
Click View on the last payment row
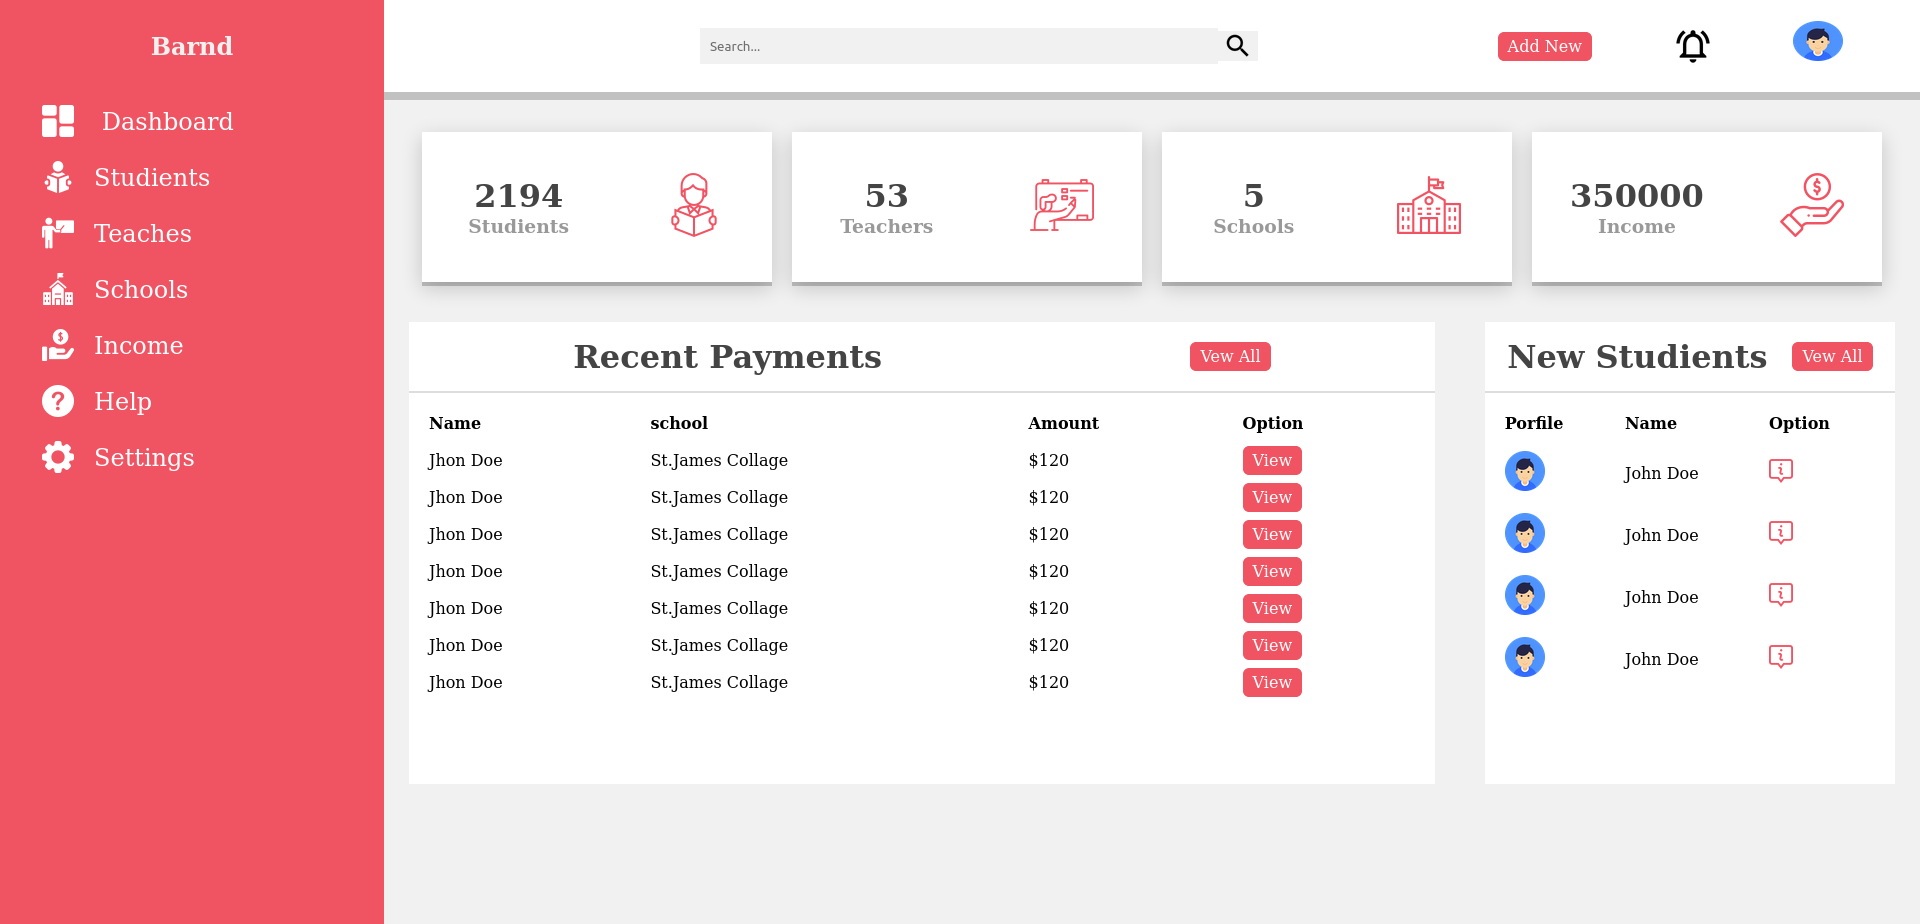coord(1271,682)
